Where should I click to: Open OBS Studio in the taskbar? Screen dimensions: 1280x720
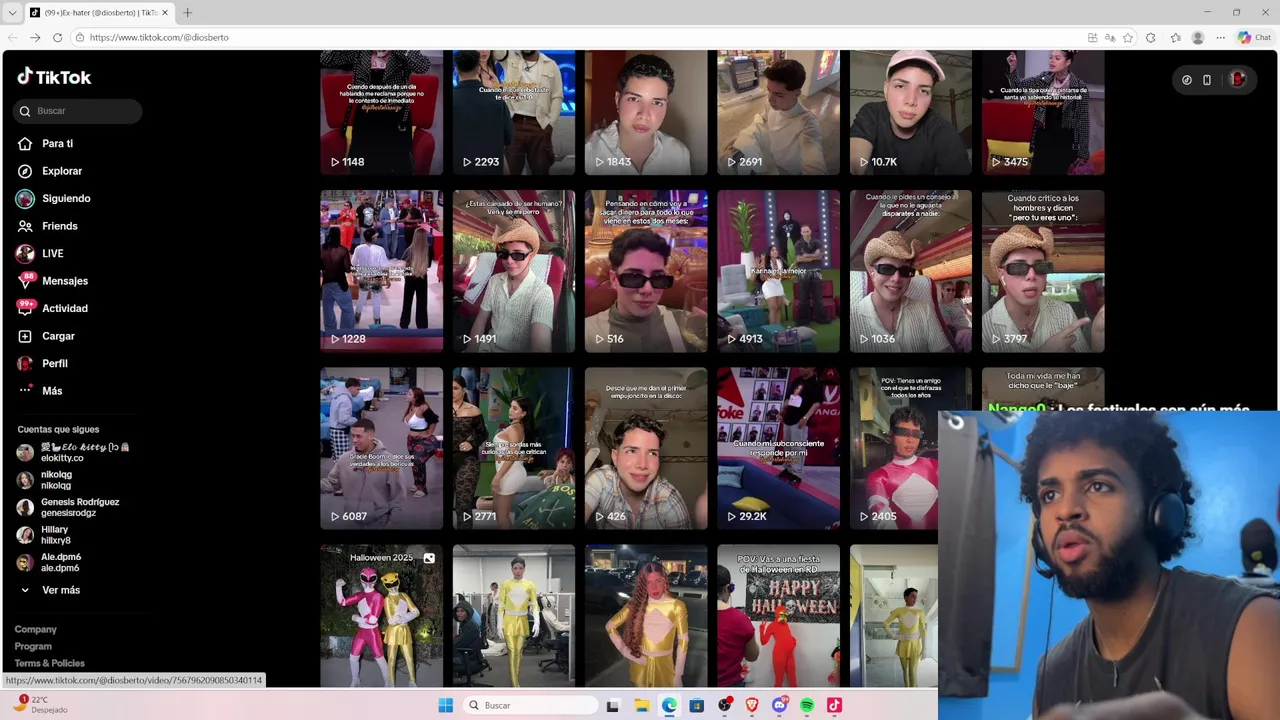click(725, 705)
